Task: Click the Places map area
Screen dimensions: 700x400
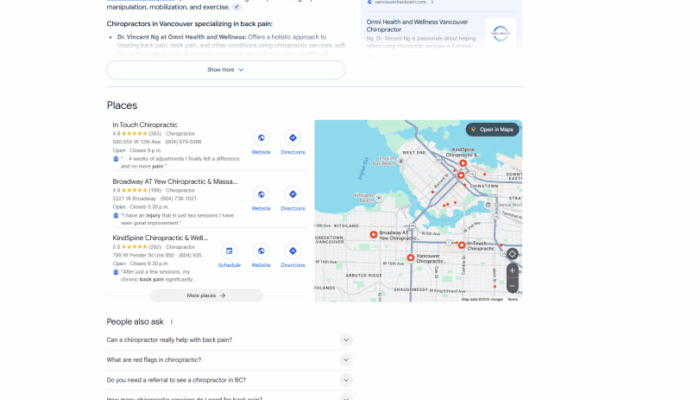Action: 418,211
